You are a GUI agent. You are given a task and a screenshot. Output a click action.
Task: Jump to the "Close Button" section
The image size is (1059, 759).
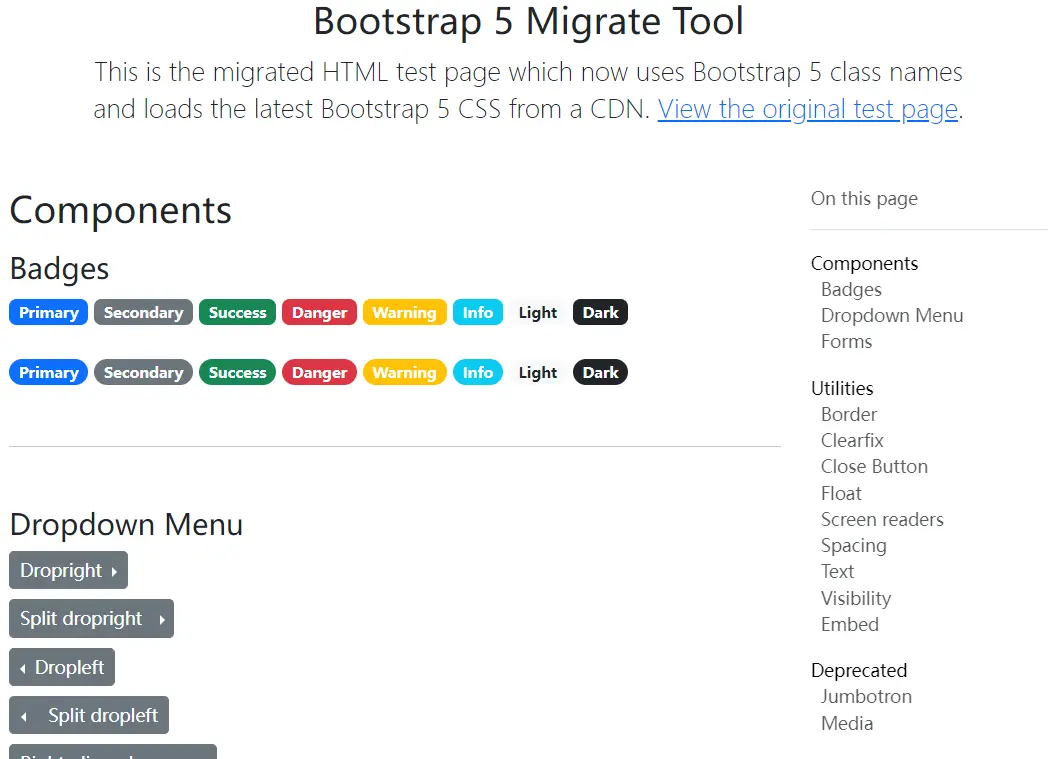(x=875, y=467)
